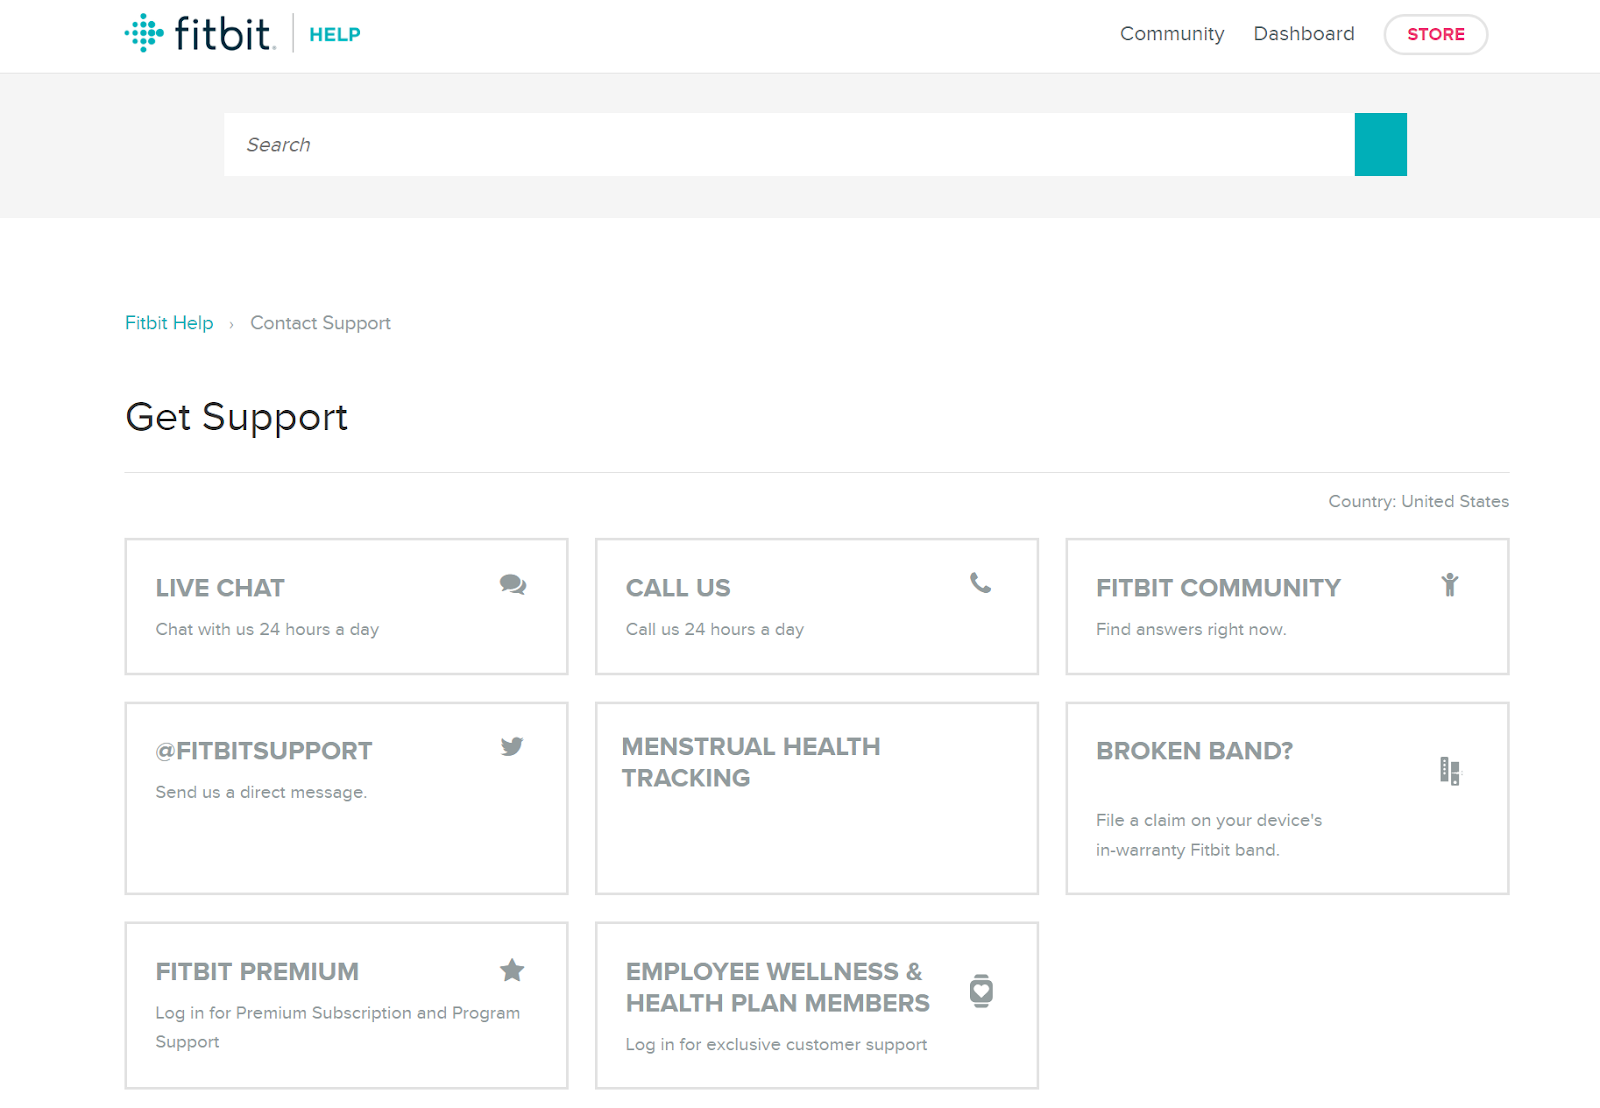Image resolution: width=1600 pixels, height=1108 pixels.
Task: Click 'Call us 24 hours a day'
Action: tap(715, 629)
